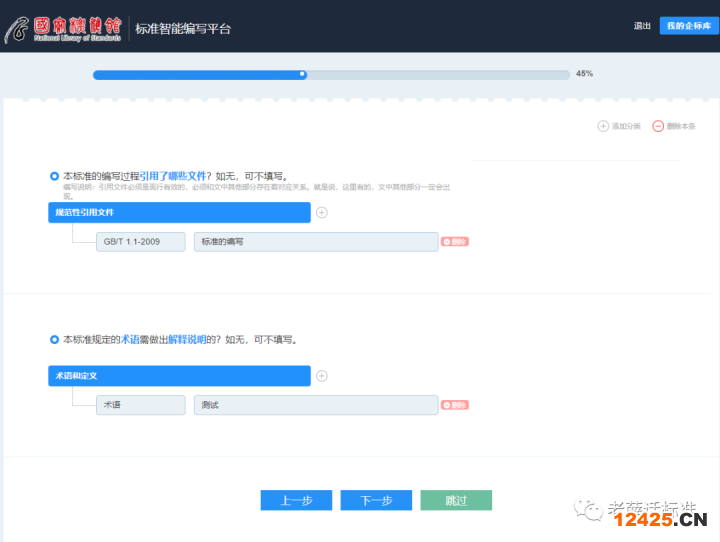Click the 测试 definition input field

click(x=315, y=405)
